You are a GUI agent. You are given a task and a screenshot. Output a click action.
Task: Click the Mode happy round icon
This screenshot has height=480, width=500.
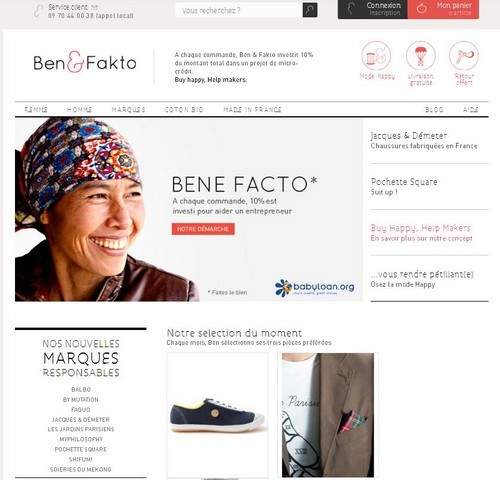pyautogui.click(x=376, y=56)
